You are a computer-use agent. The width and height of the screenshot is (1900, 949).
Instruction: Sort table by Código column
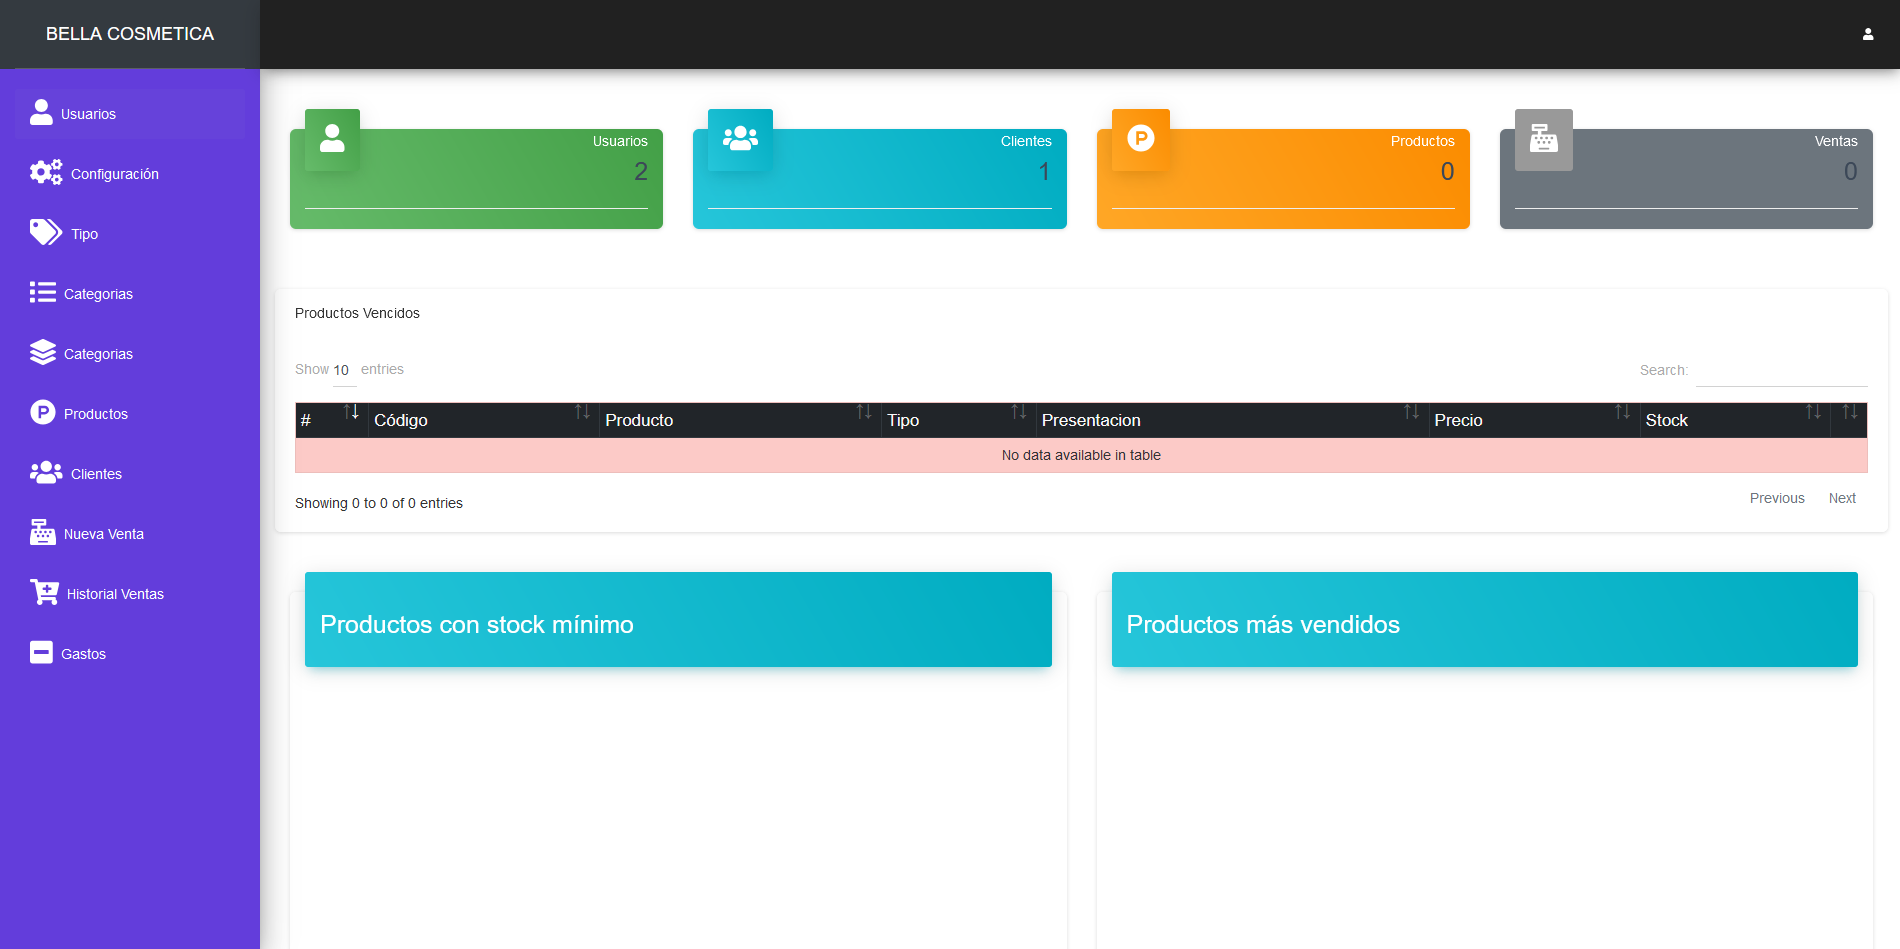pos(484,420)
